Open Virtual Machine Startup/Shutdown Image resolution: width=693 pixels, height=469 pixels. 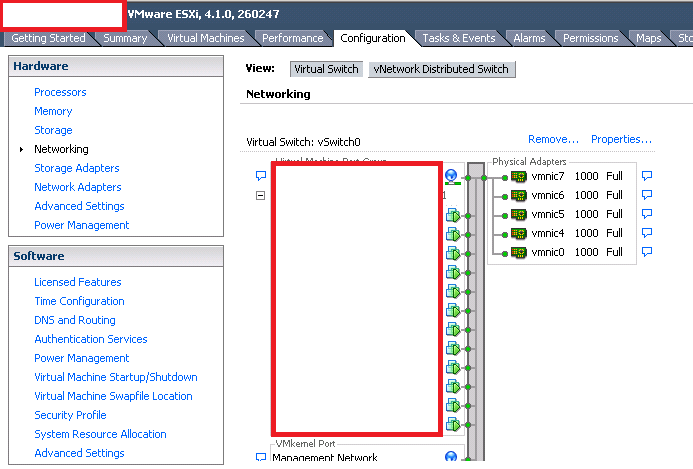[116, 377]
